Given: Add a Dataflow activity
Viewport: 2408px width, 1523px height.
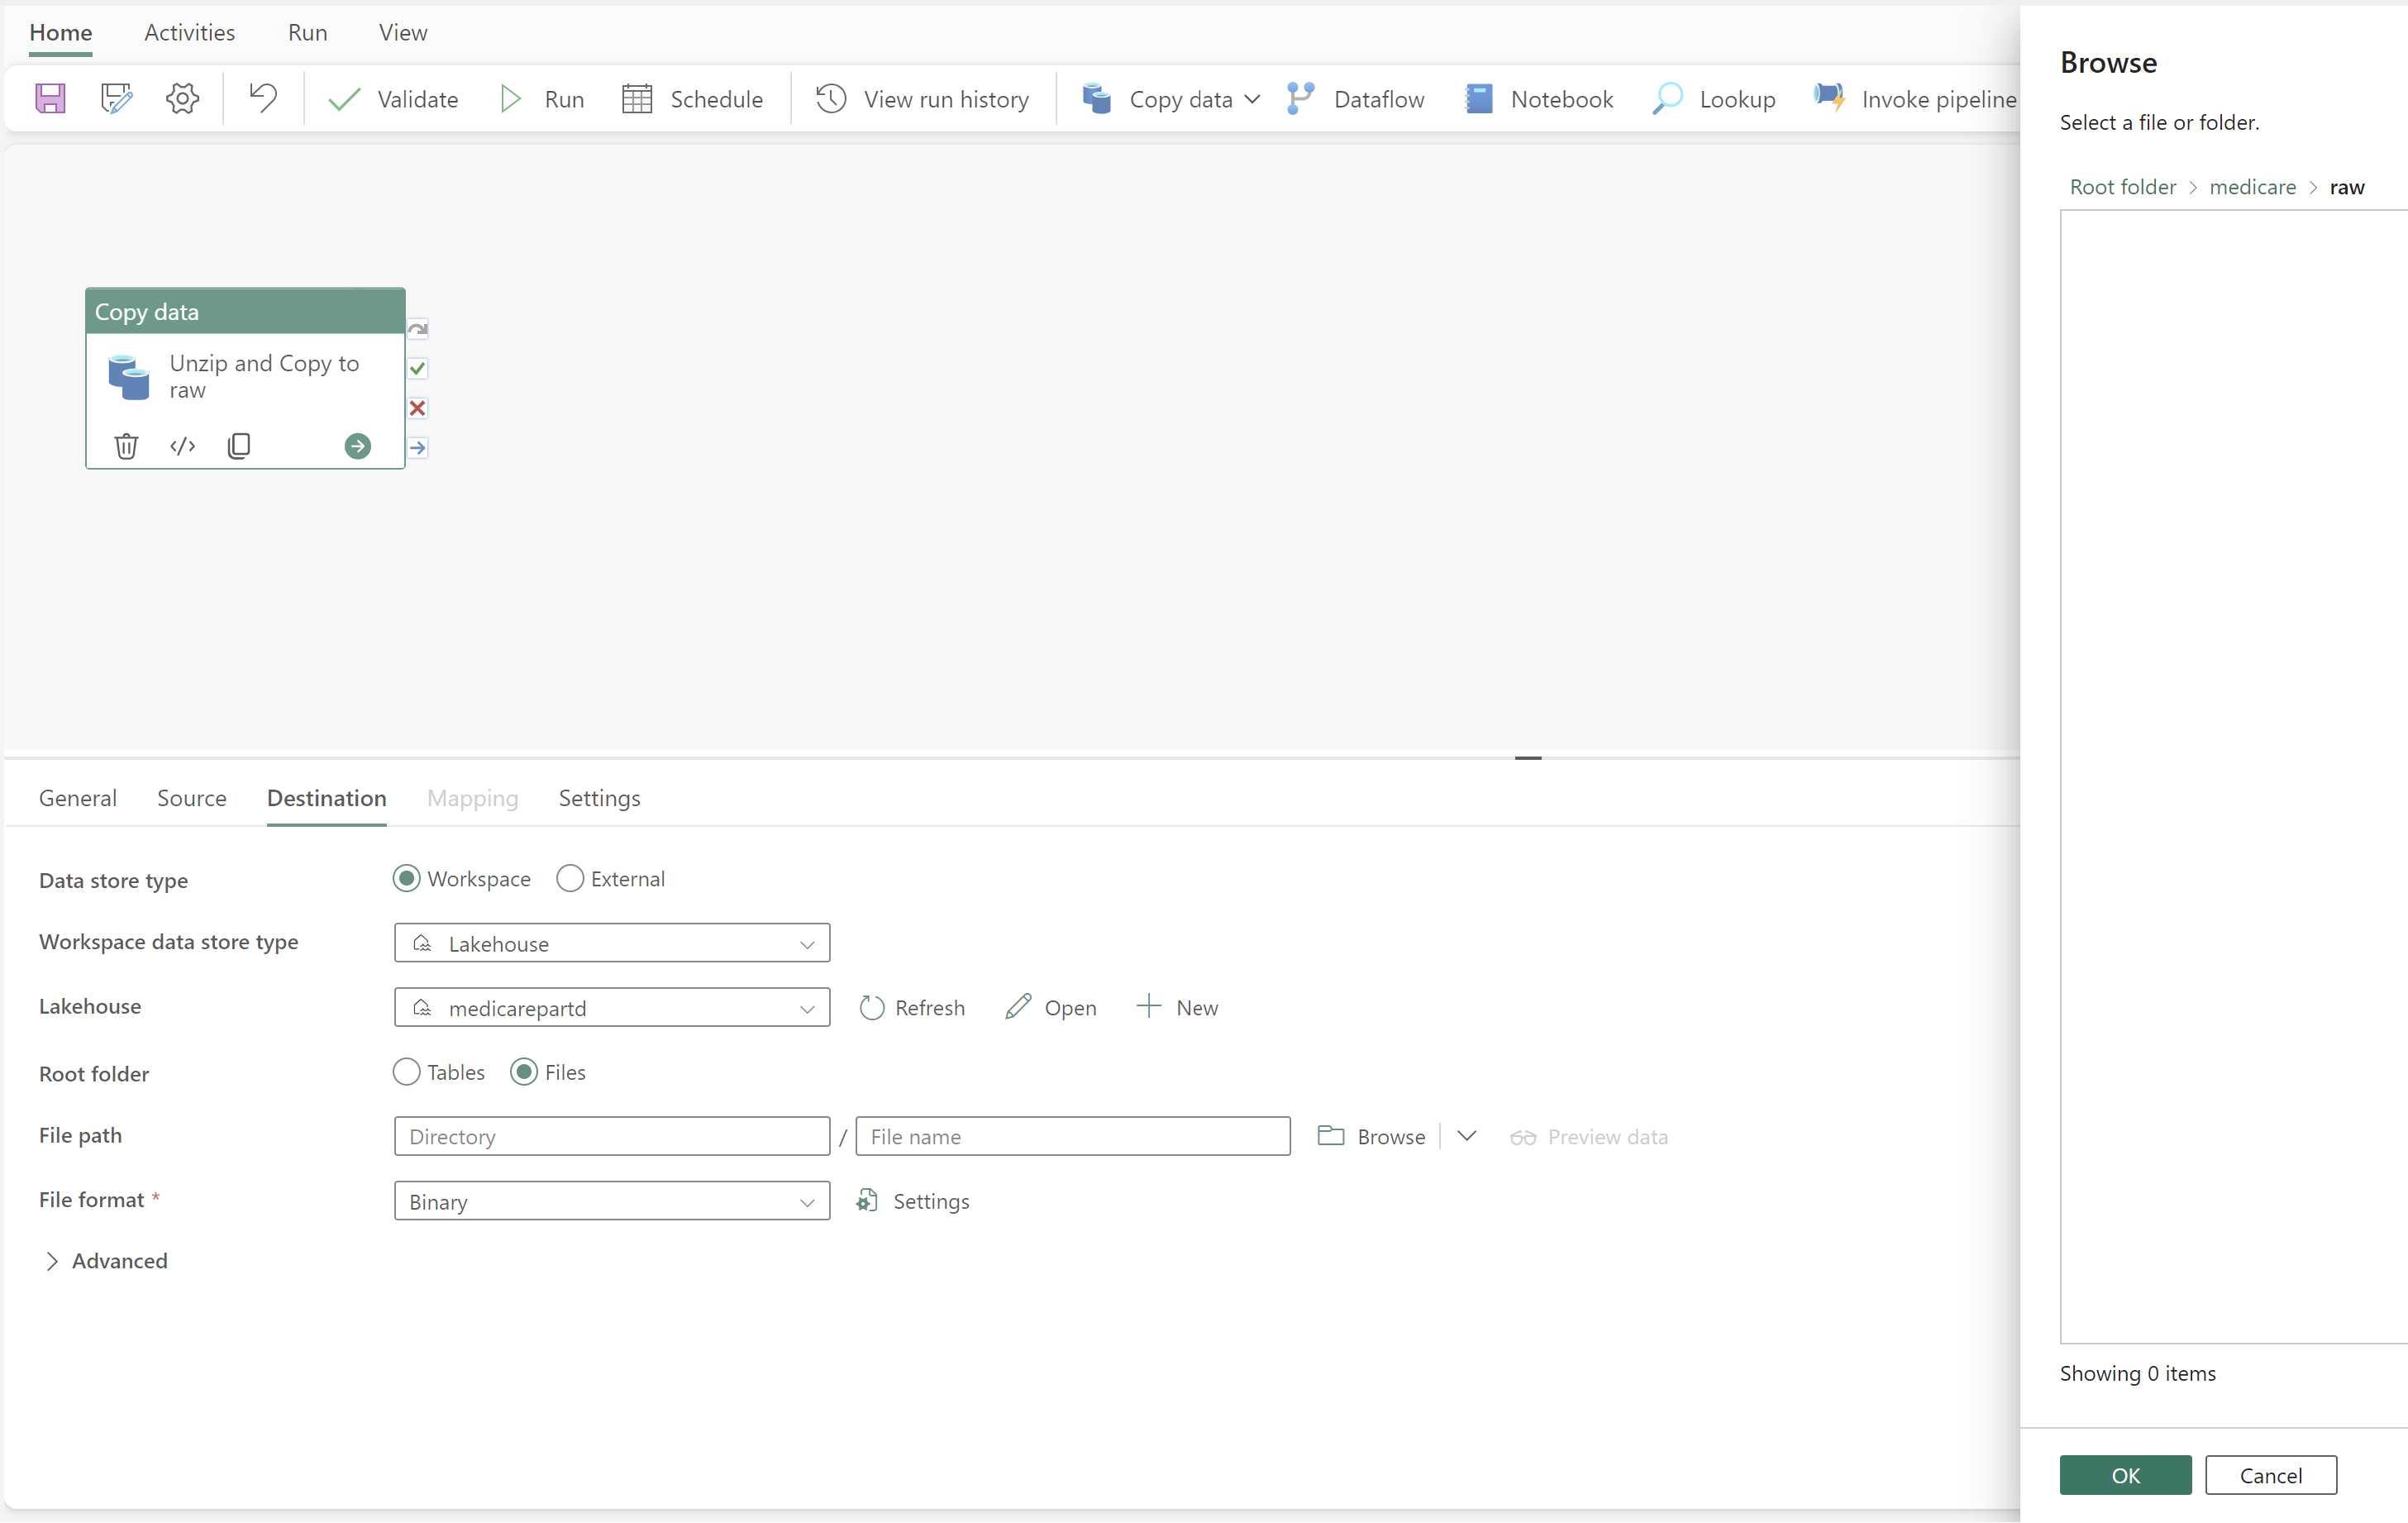Looking at the screenshot, I should click(x=1356, y=99).
